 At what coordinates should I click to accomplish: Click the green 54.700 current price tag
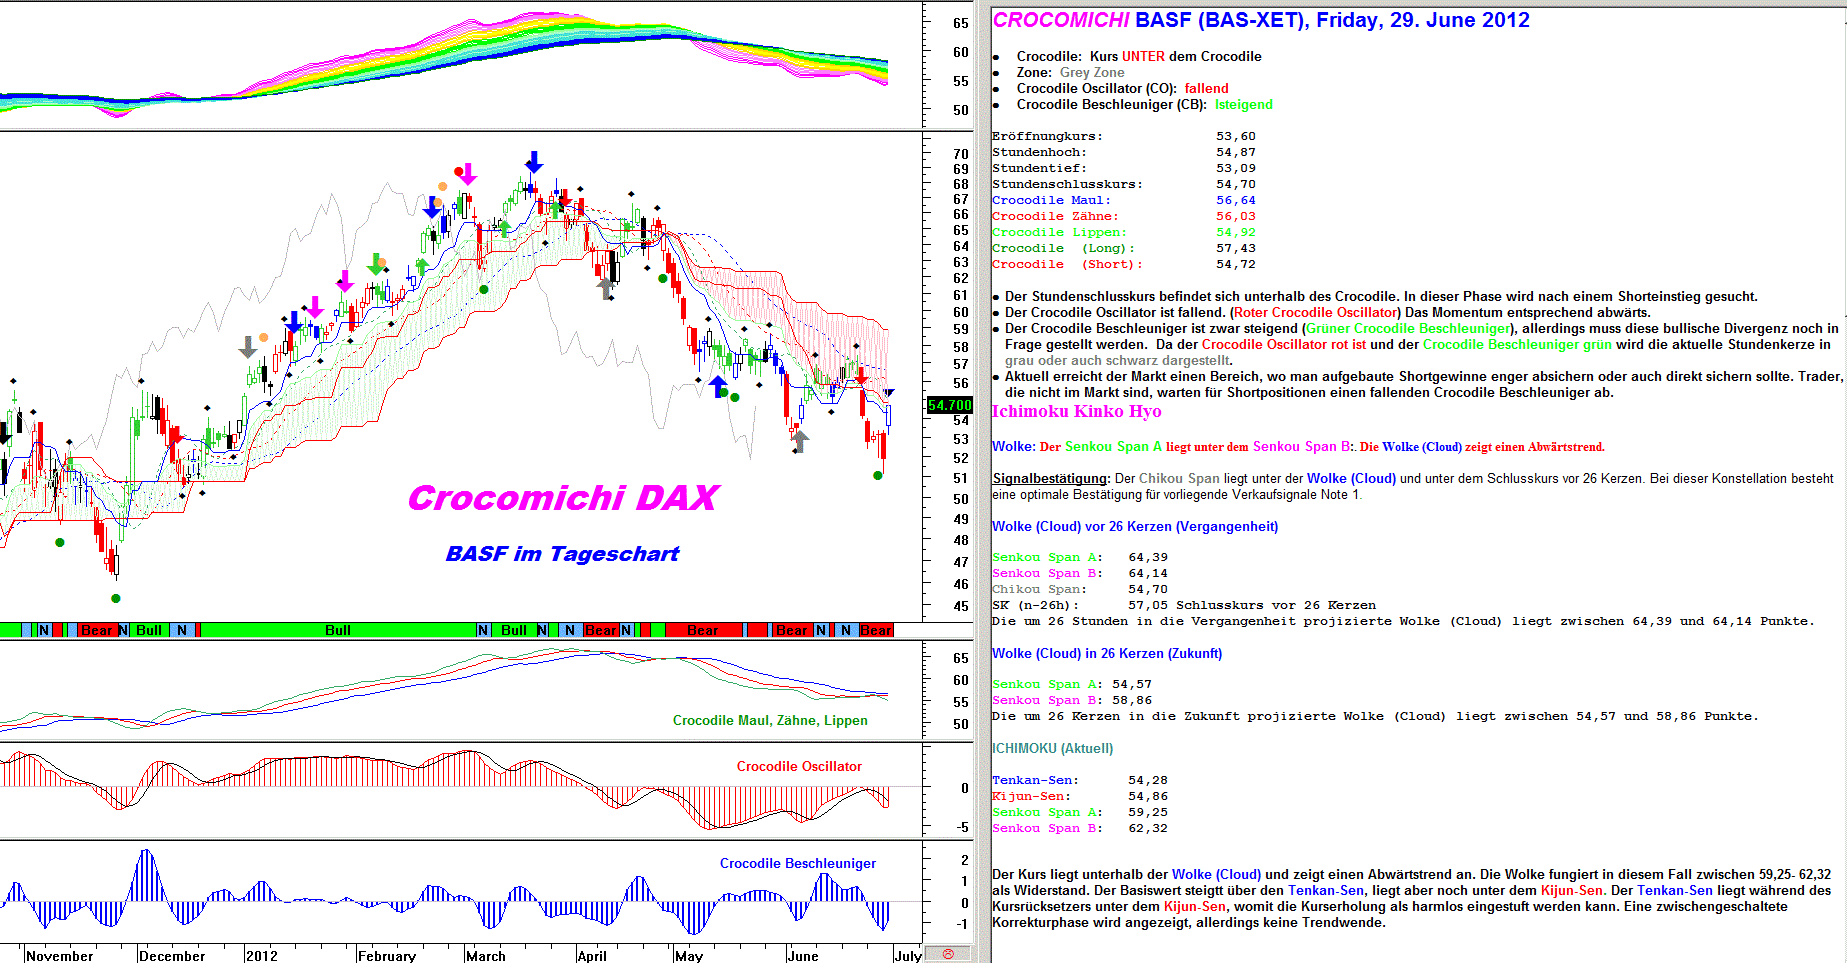click(949, 405)
